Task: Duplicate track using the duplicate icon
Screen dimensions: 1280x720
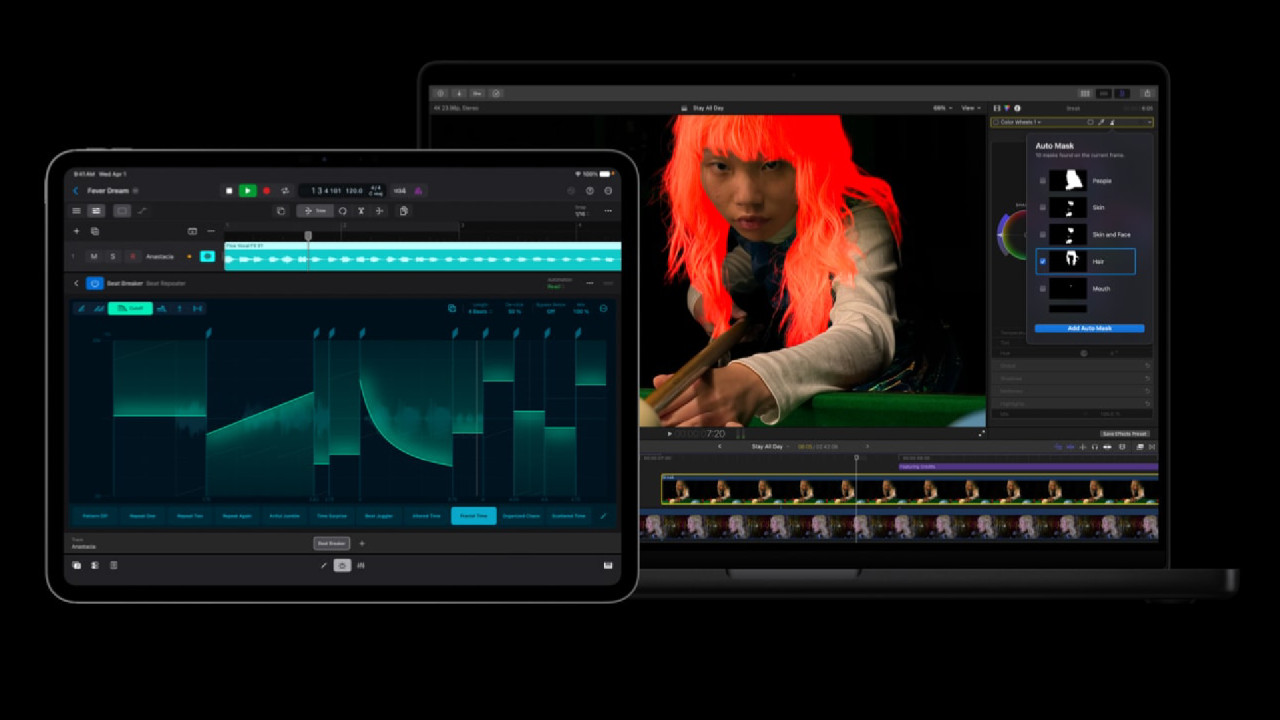Action: pos(95,231)
